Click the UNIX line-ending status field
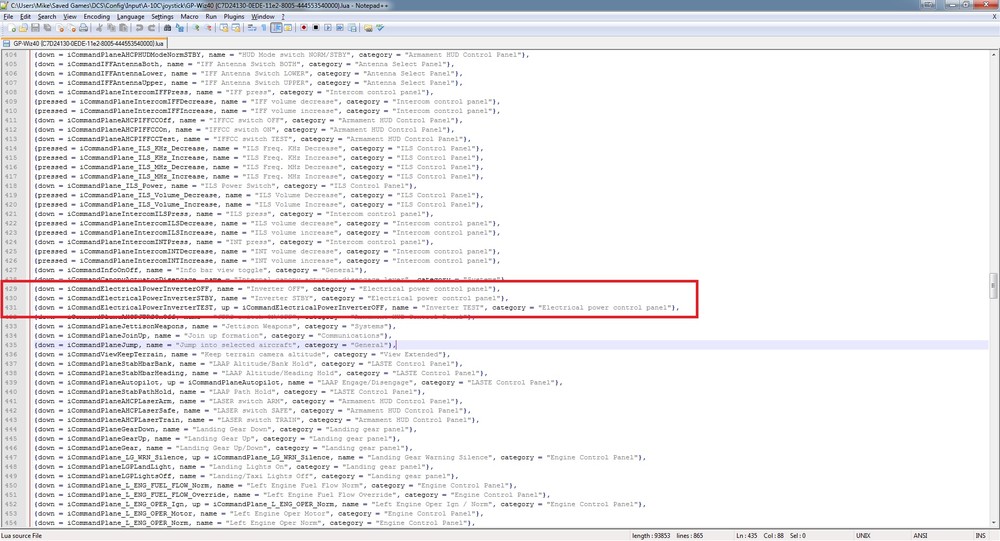The image size is (1000, 541). pos(863,536)
